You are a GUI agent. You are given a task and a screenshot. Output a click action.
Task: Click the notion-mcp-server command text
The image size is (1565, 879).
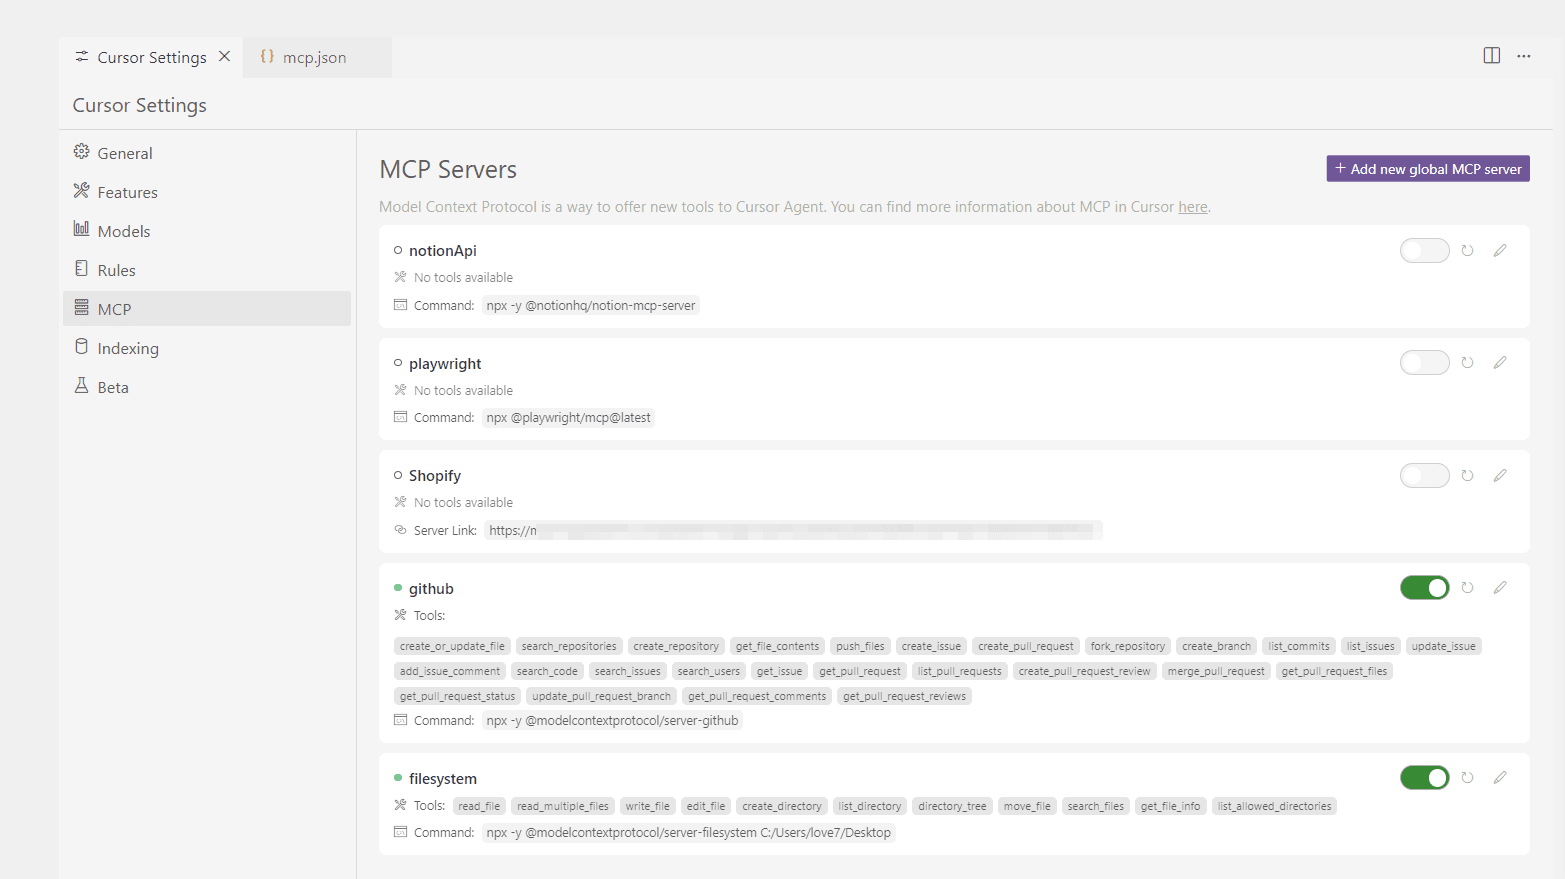tap(591, 306)
